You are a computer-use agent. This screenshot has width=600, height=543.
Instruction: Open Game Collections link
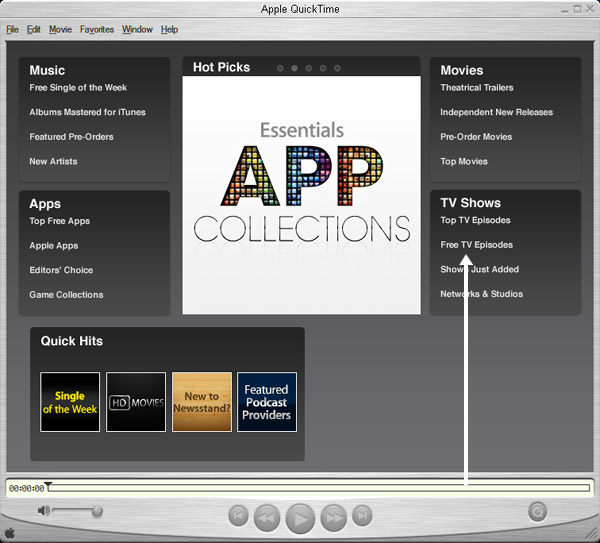[x=67, y=295]
